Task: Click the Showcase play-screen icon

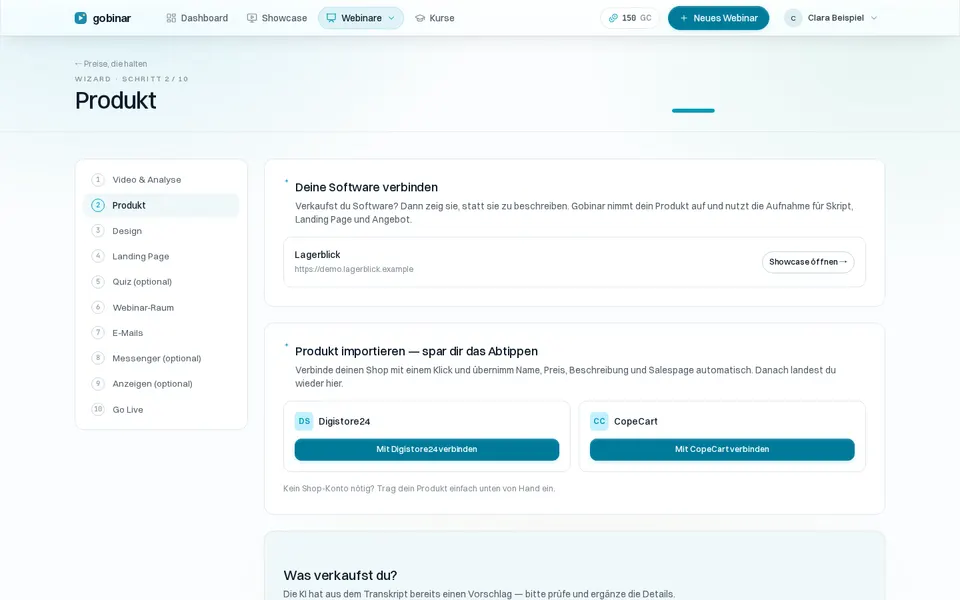Action: point(252,18)
